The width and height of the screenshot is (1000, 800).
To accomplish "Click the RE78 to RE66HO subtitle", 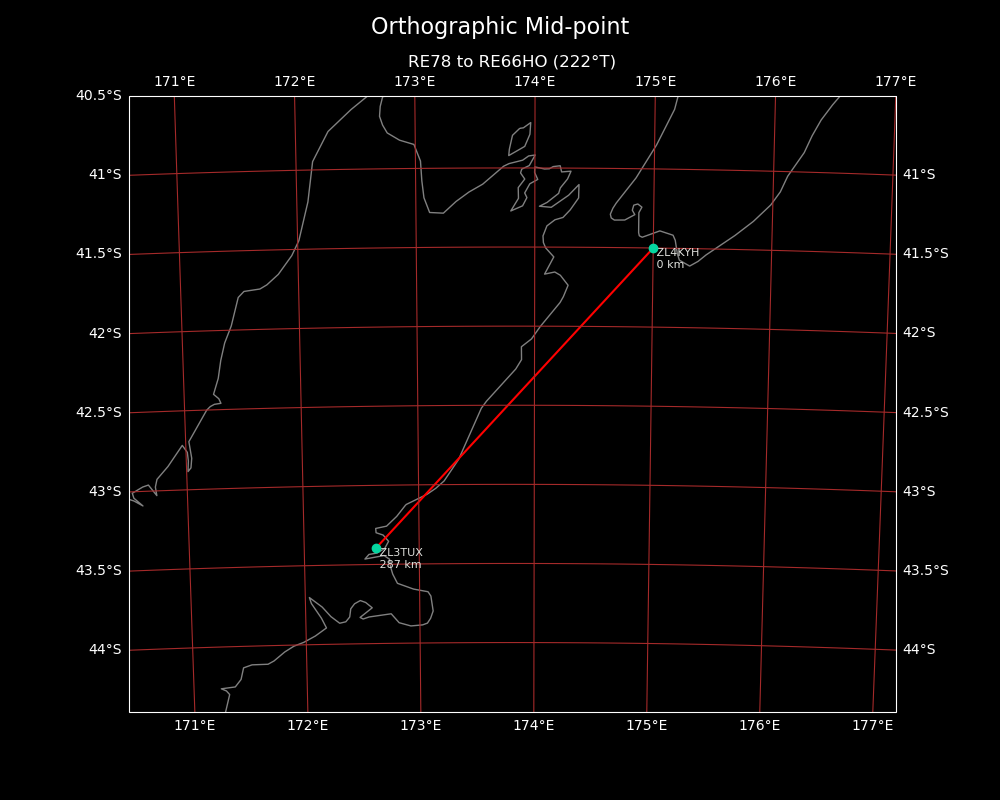I will point(511,62).
